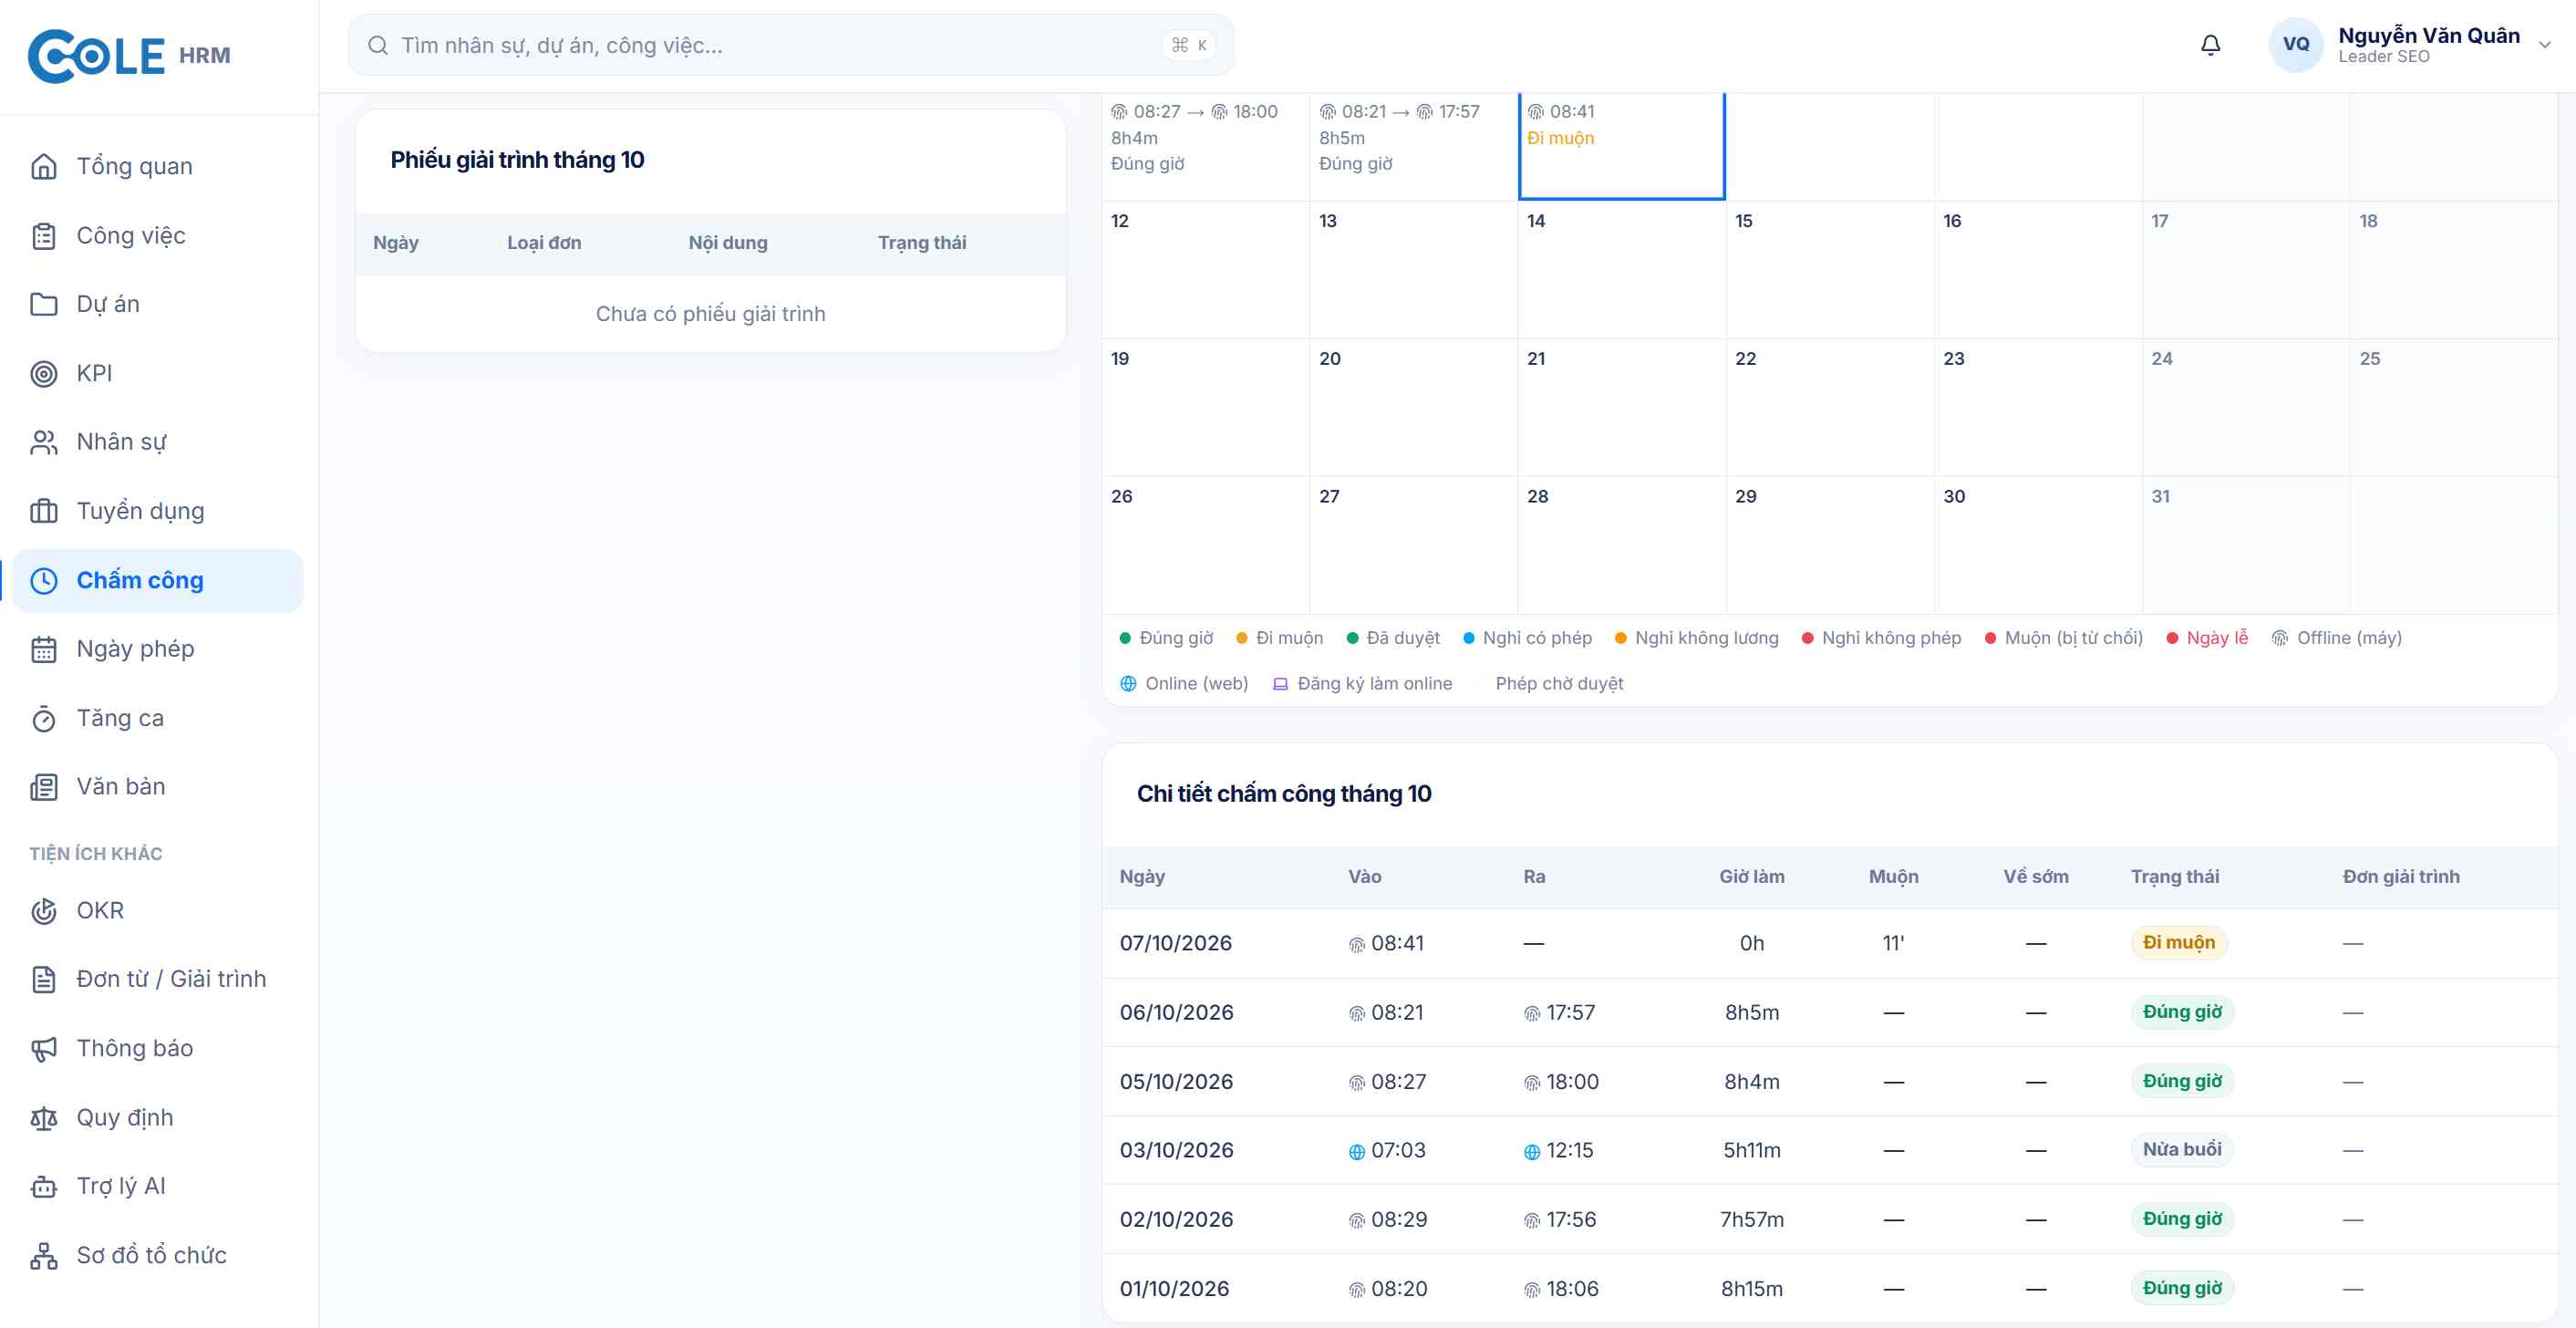Click the Đúng giờ badge for 01/10/2026
This screenshot has width=2576, height=1328.
tap(2182, 1288)
